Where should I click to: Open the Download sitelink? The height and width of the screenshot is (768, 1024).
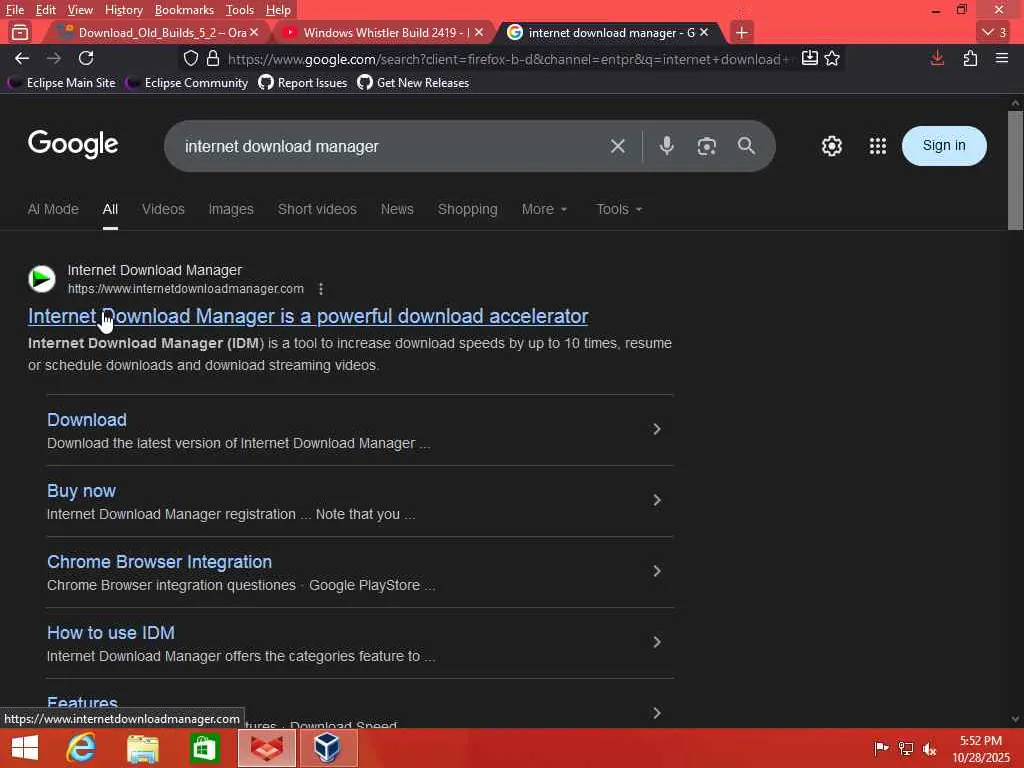pyautogui.click(x=87, y=420)
